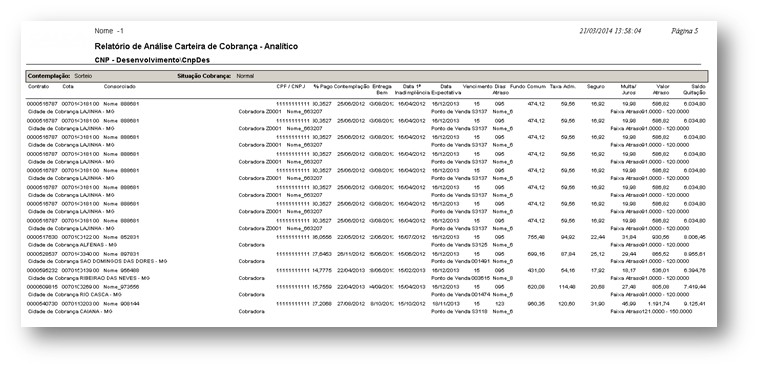Select the group value 'Sorteio'
Screen dimensions: 759x369
click(x=83, y=77)
